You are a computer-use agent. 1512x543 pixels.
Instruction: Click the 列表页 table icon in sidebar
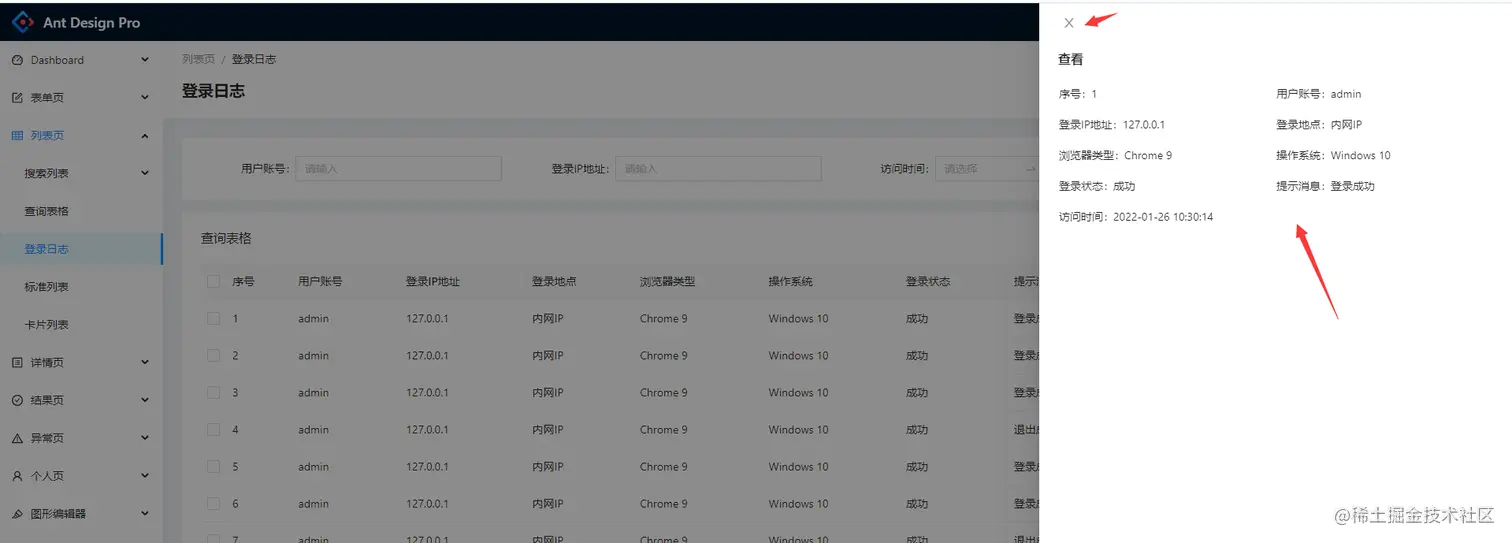point(17,135)
